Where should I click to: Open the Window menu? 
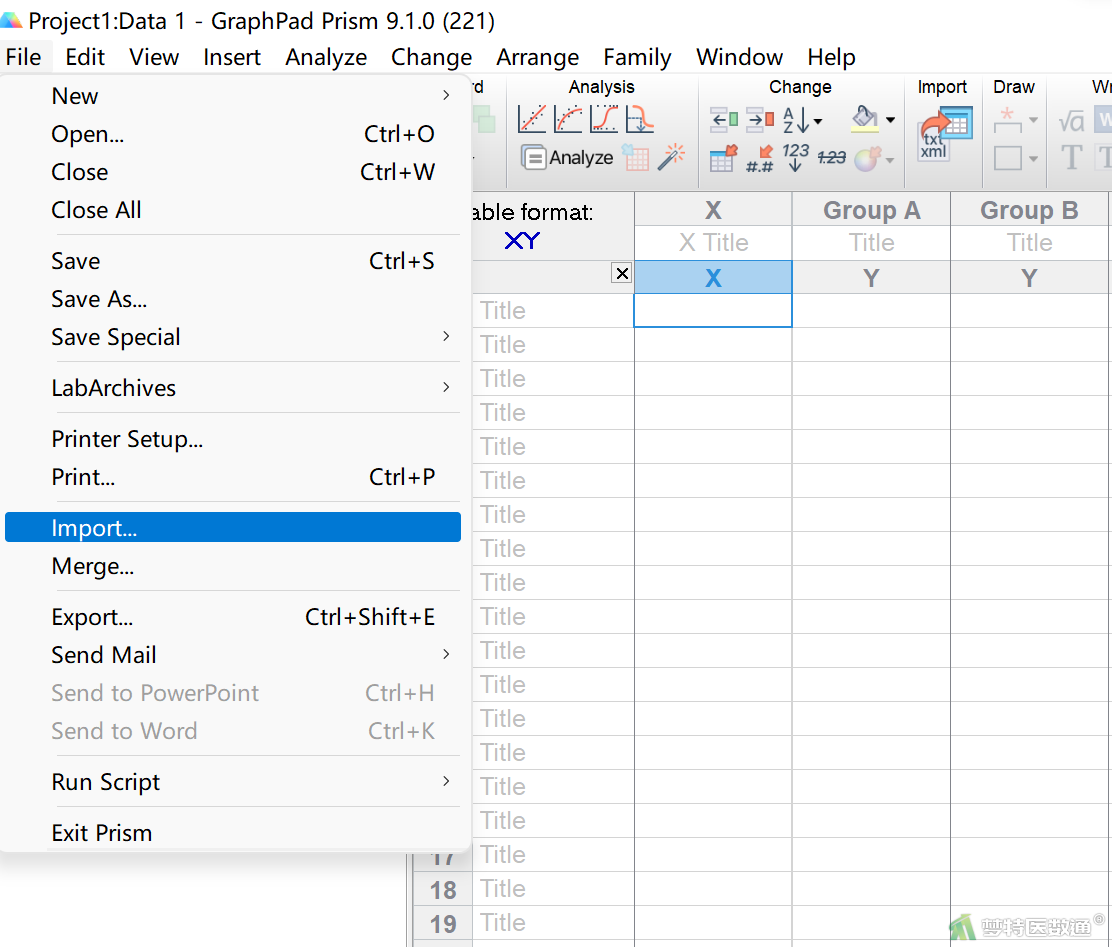739,57
